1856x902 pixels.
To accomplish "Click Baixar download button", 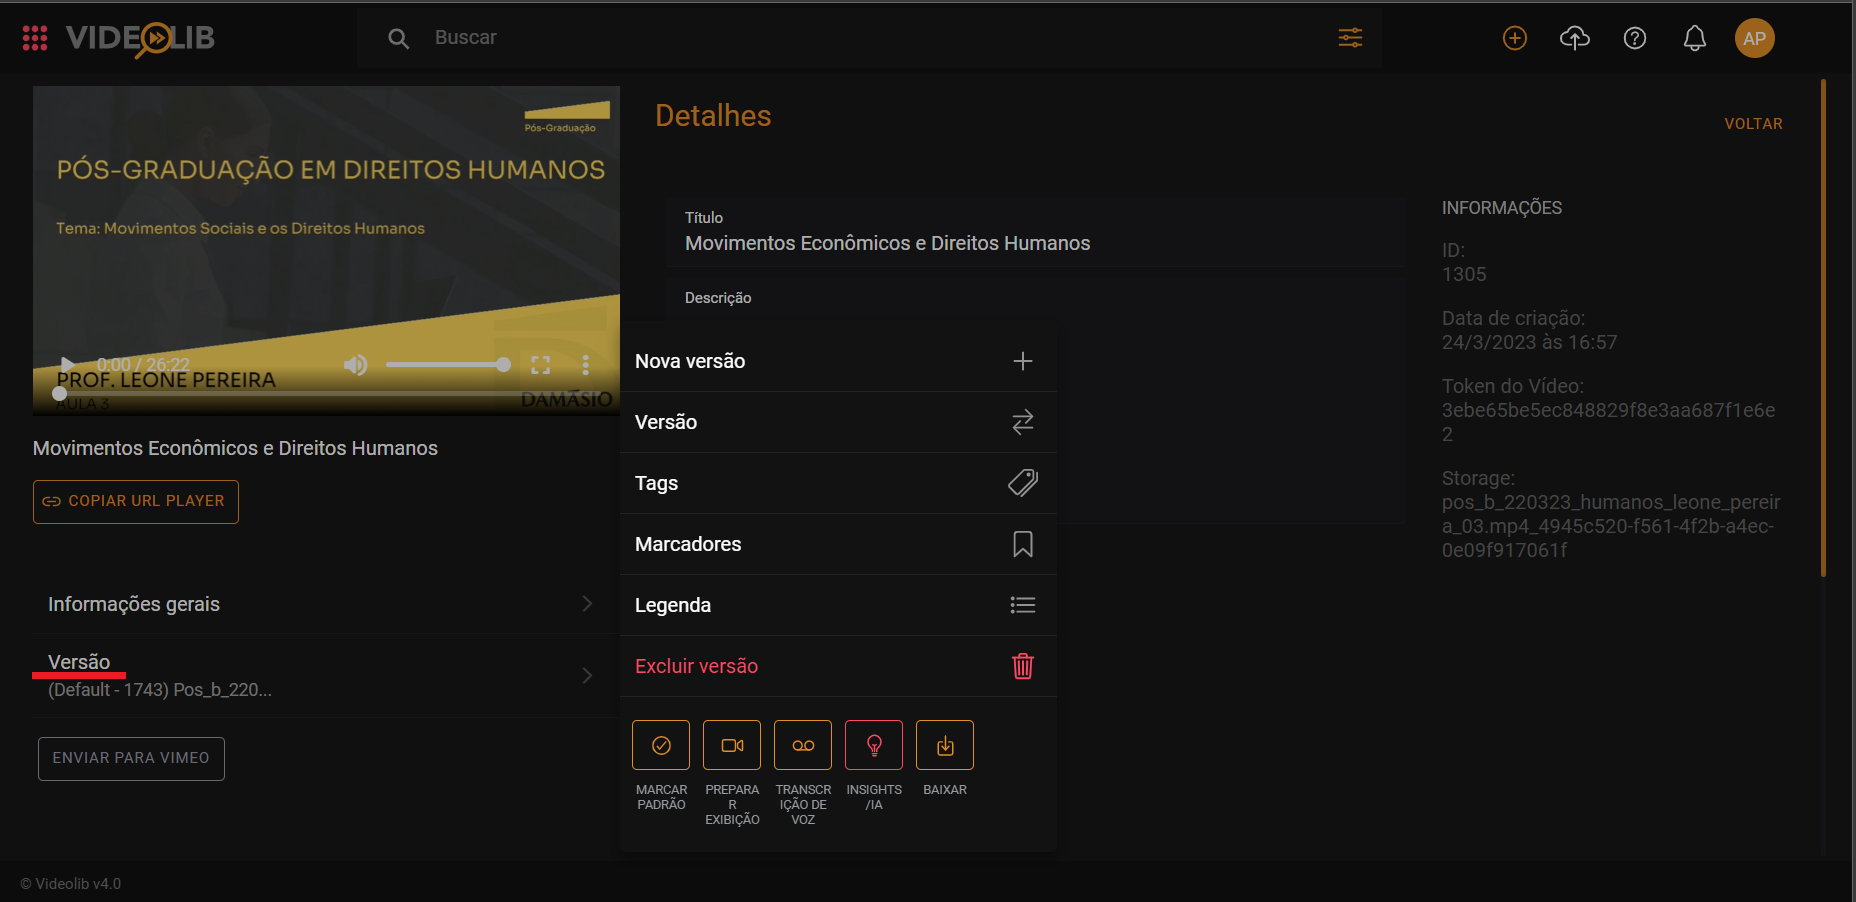I will tap(945, 745).
